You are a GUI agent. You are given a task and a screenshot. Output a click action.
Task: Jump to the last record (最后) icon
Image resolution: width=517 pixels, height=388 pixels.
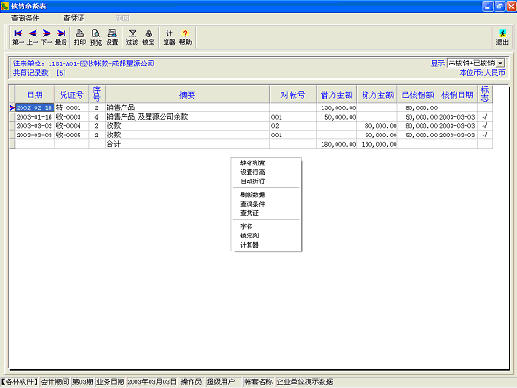(61, 37)
